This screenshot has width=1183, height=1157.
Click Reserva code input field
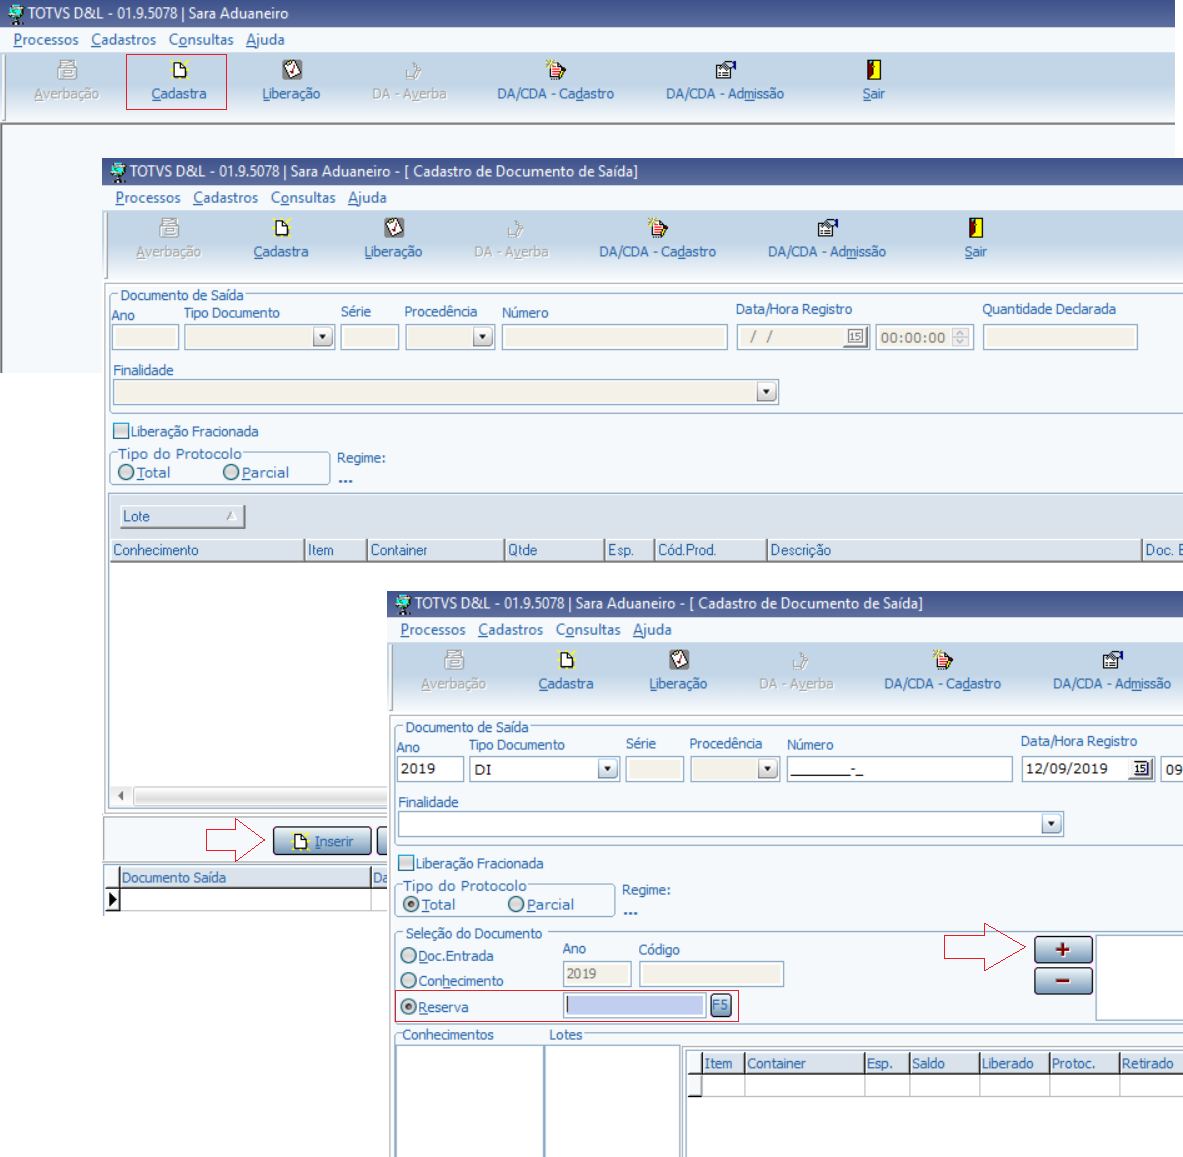(x=635, y=1005)
